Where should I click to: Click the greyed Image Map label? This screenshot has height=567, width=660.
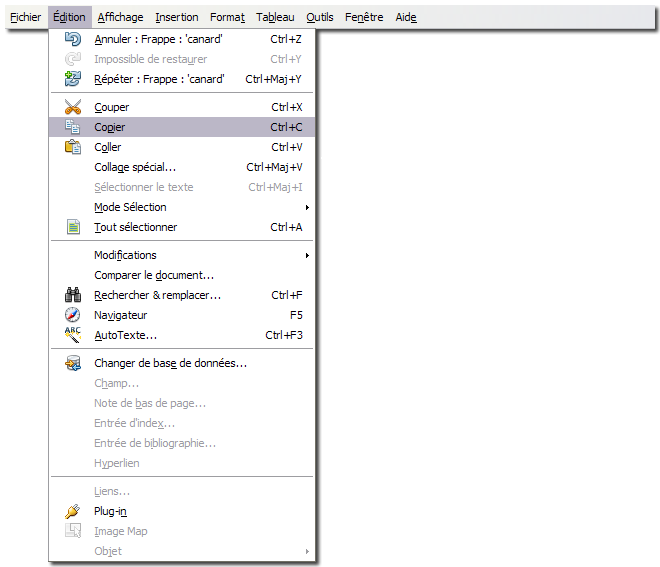121,531
